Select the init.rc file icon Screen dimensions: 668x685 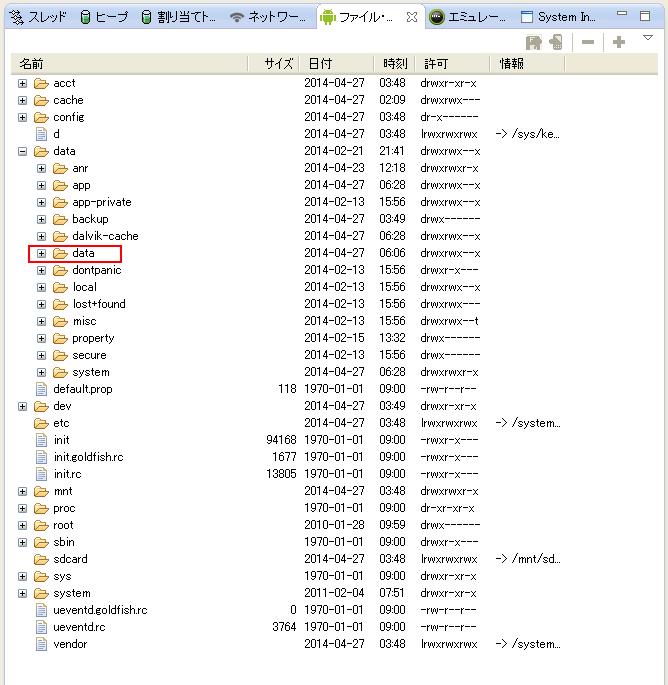point(41,474)
